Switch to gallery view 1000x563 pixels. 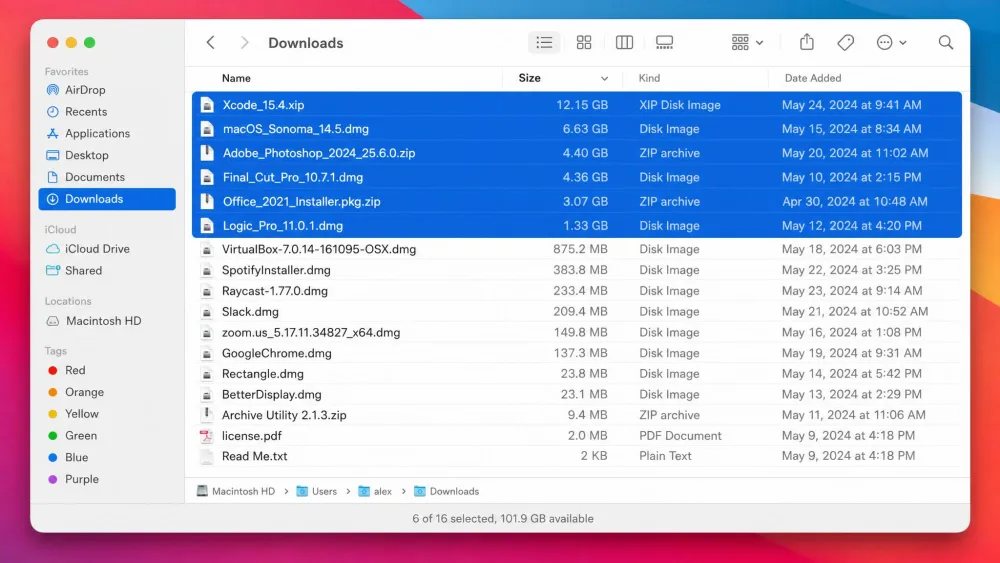665,43
